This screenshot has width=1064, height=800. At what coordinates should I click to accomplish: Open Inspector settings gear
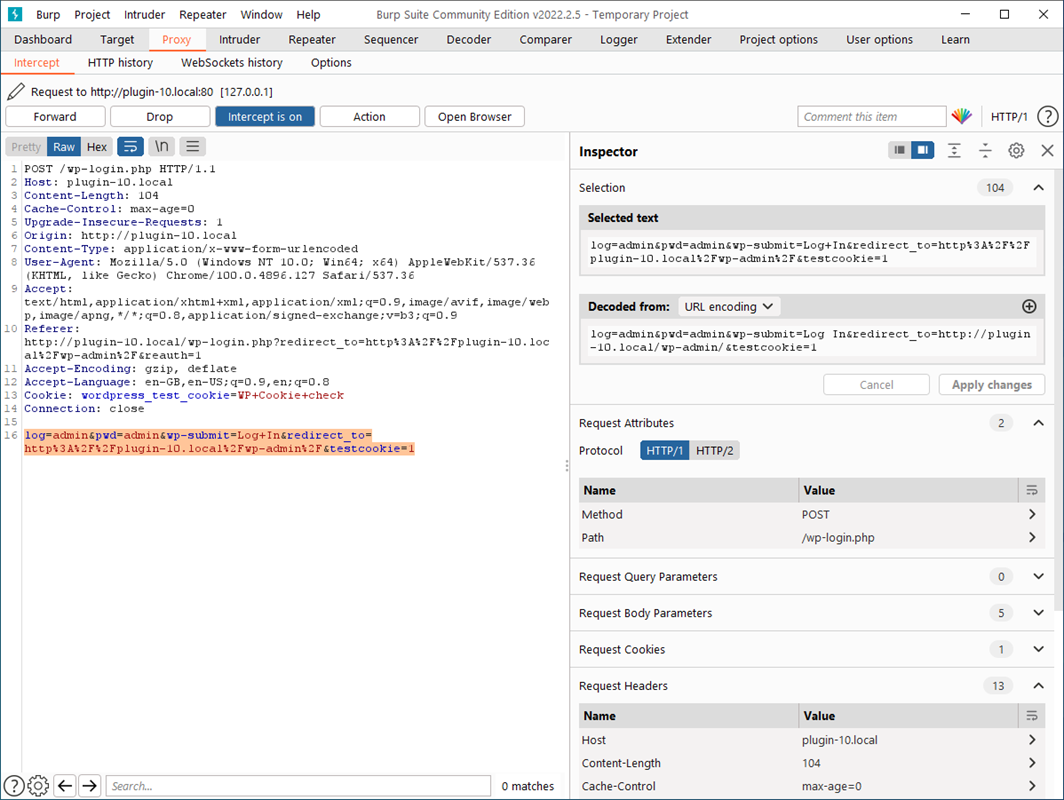[x=1016, y=151]
